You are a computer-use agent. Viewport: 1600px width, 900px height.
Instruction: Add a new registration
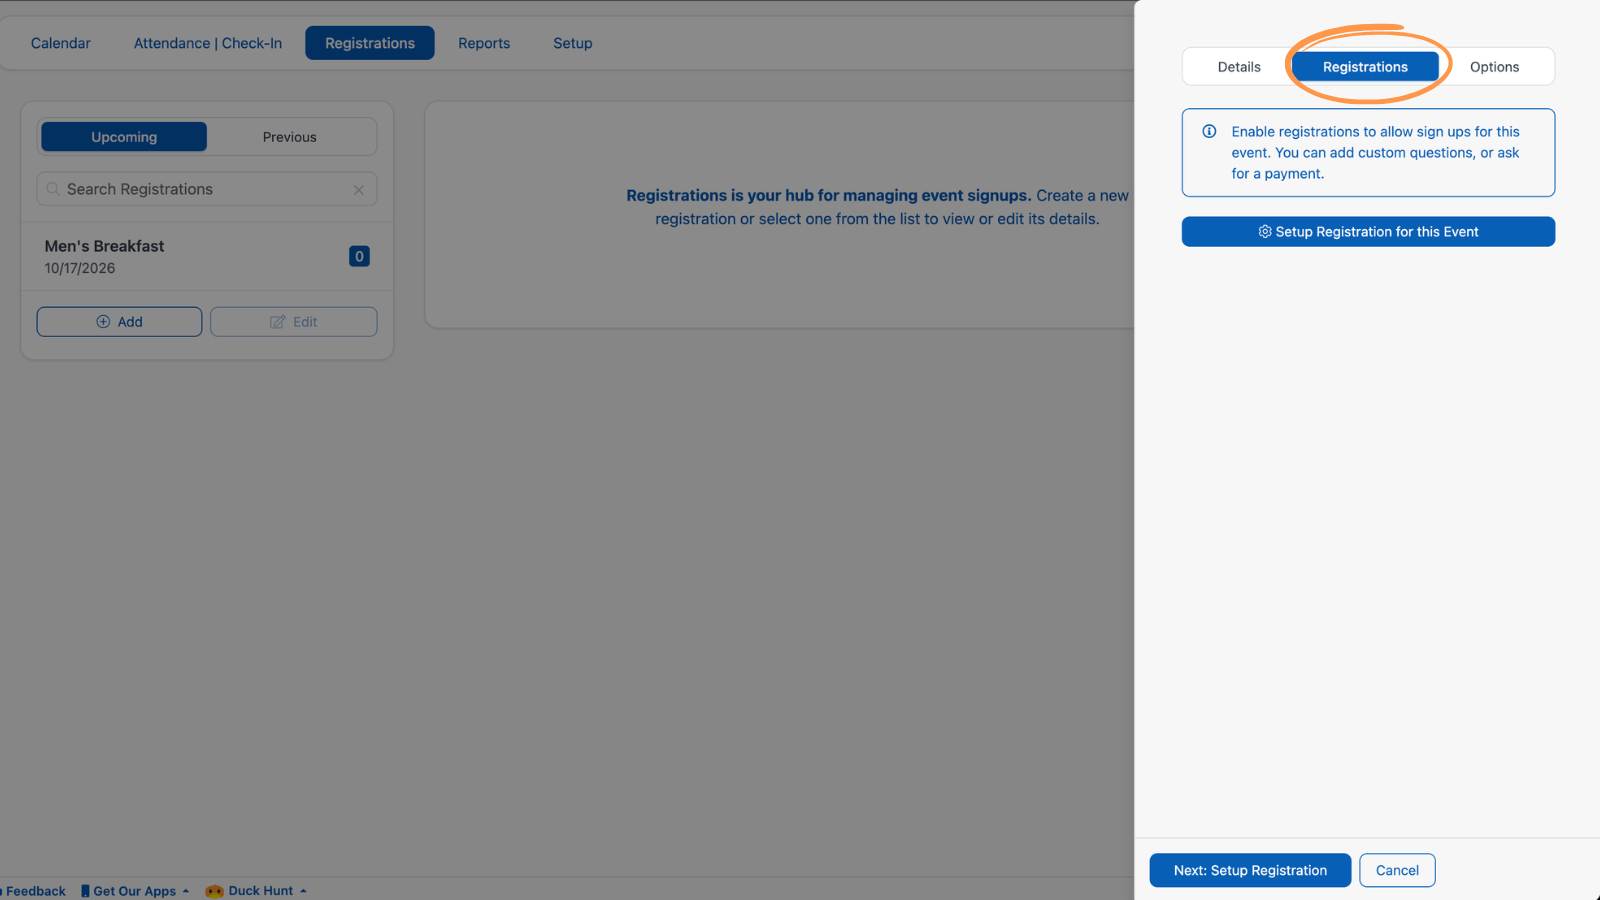pos(119,322)
